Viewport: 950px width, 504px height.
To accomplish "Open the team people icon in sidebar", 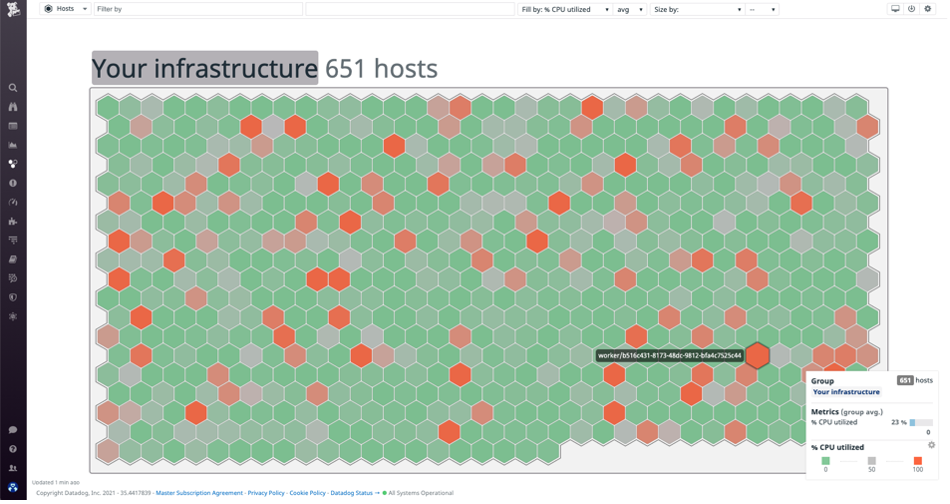I will tap(13, 468).
